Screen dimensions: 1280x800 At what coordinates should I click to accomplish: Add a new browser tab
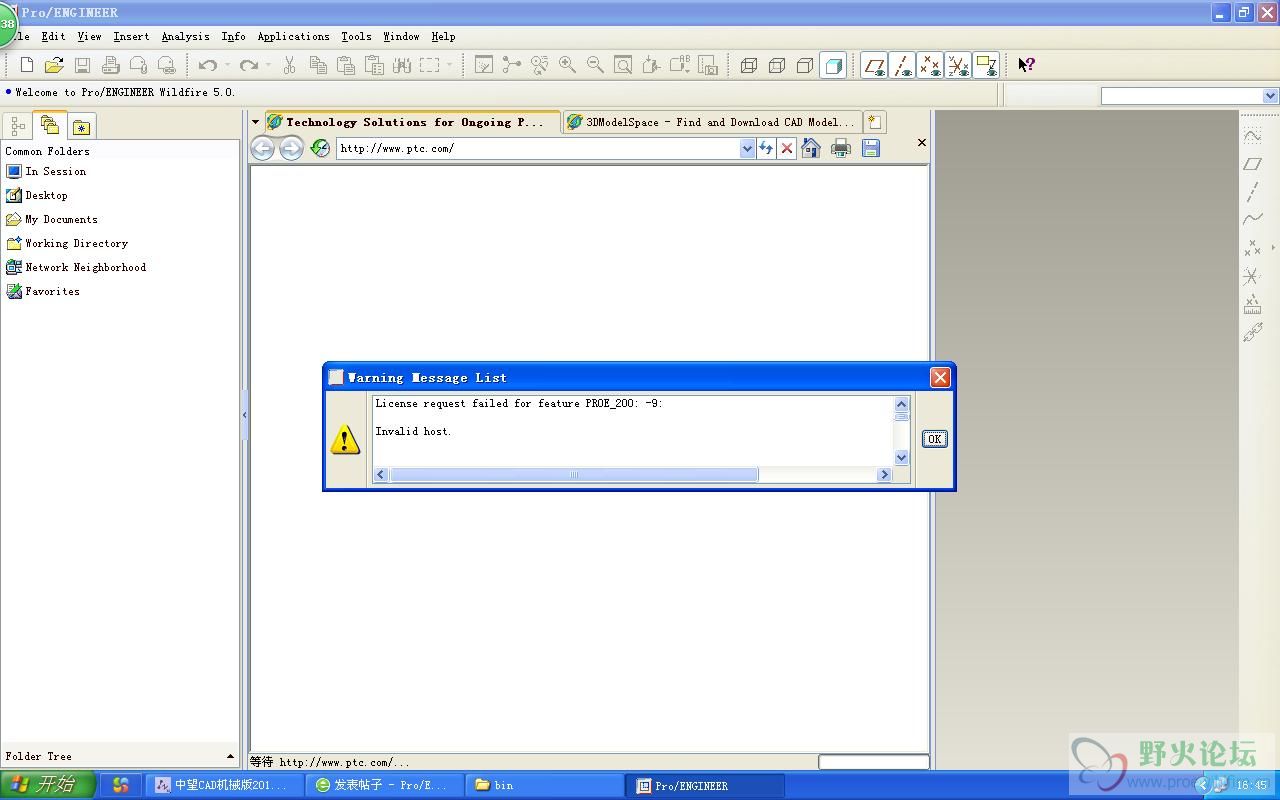874,122
